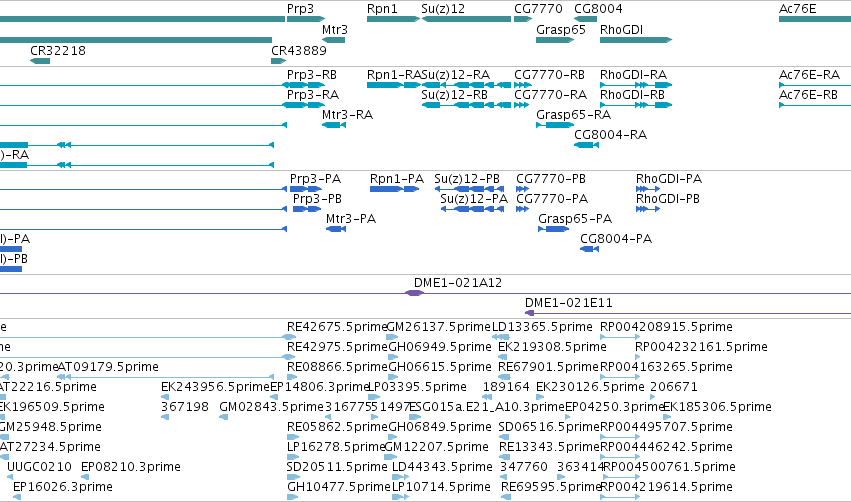Click EST LP03395.5prime
The image size is (851, 502).
[417, 387]
